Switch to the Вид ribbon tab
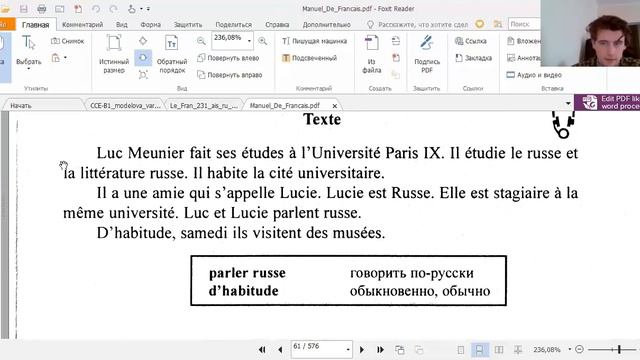 (x=122, y=24)
